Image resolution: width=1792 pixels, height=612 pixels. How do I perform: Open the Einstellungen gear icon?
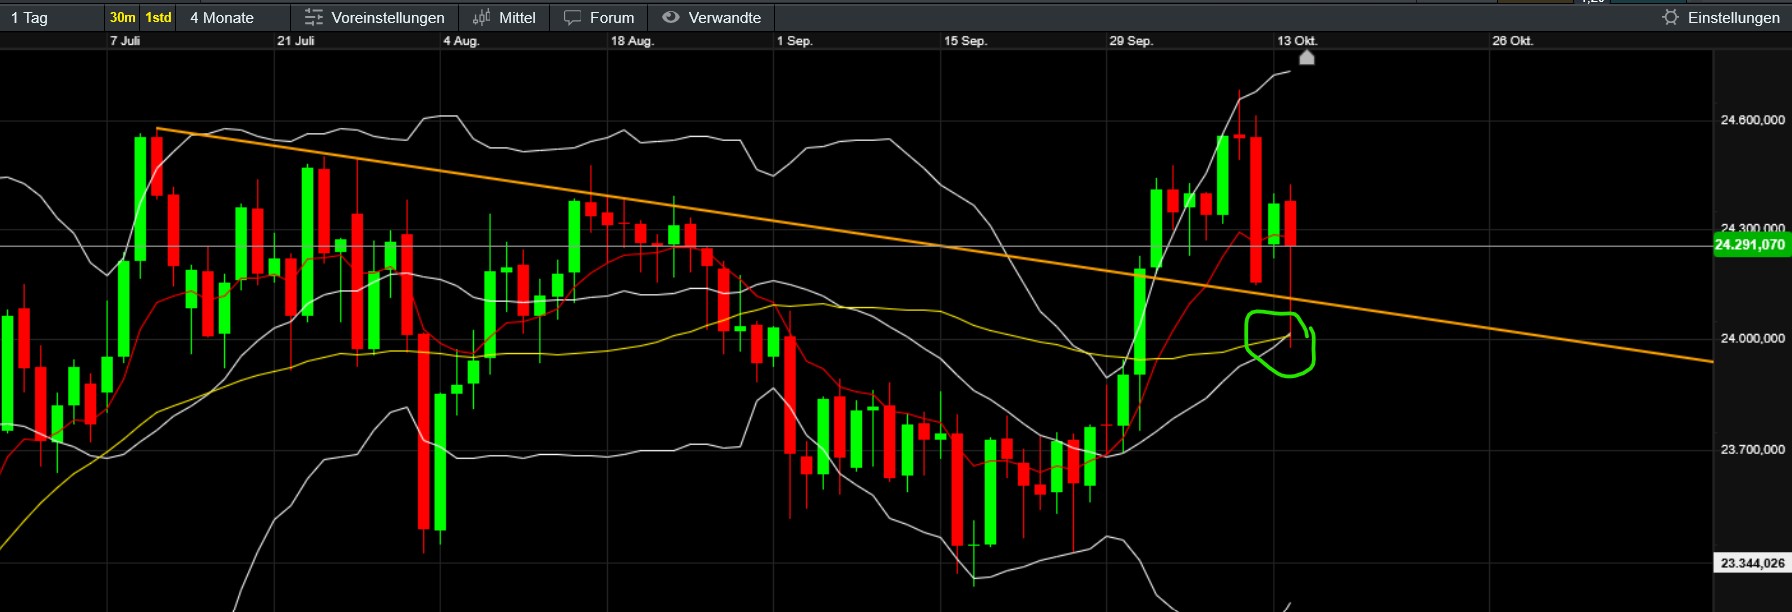point(1670,18)
